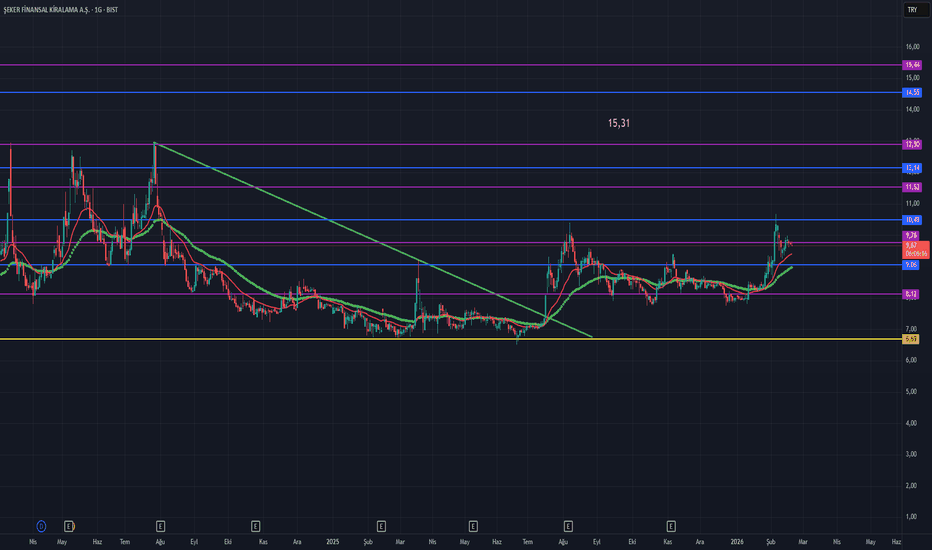The height and width of the screenshot is (550, 932).
Task: Open the E earnings marker above Şub
Action: click(381, 524)
